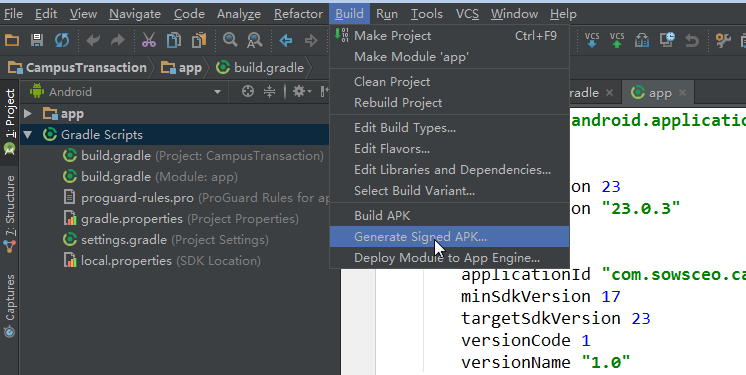
Task: Click the Synchronize refresh icon
Action: pyautogui.click(x=62, y=40)
